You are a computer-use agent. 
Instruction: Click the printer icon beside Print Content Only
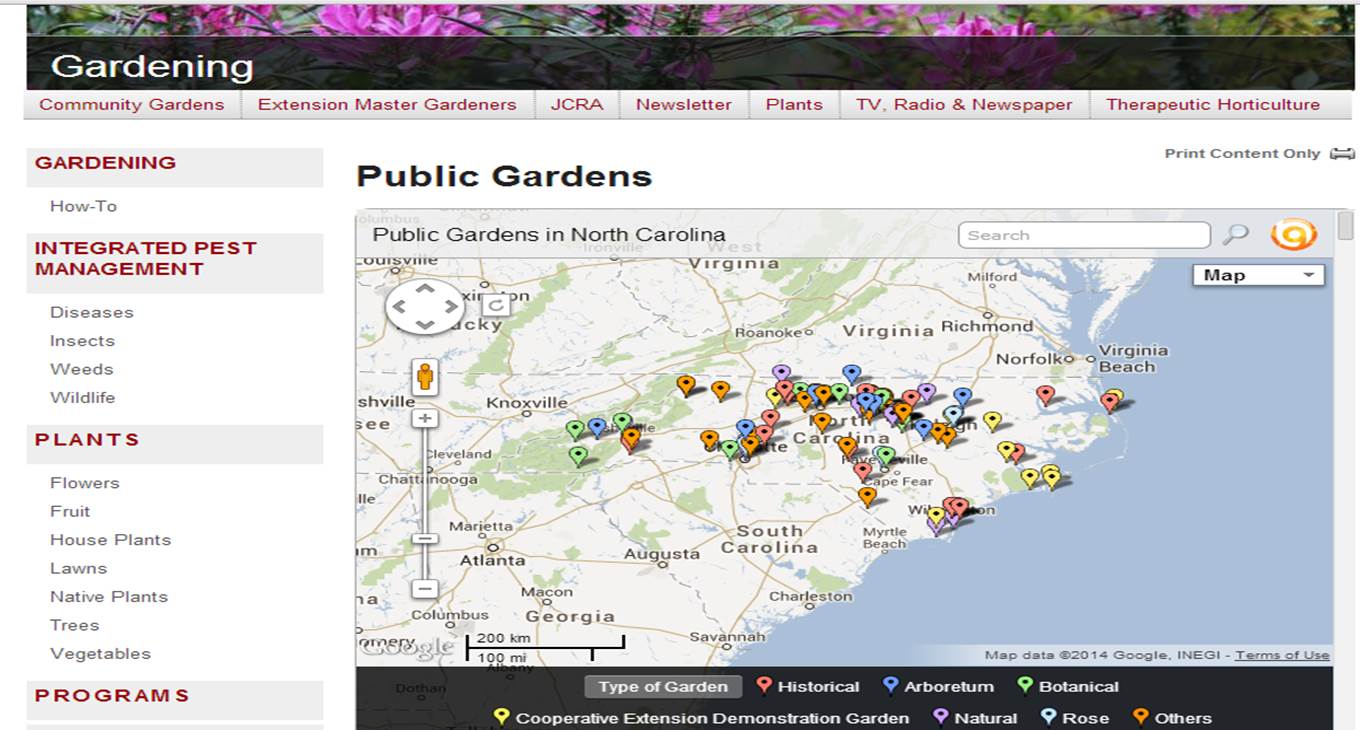[x=1341, y=153]
